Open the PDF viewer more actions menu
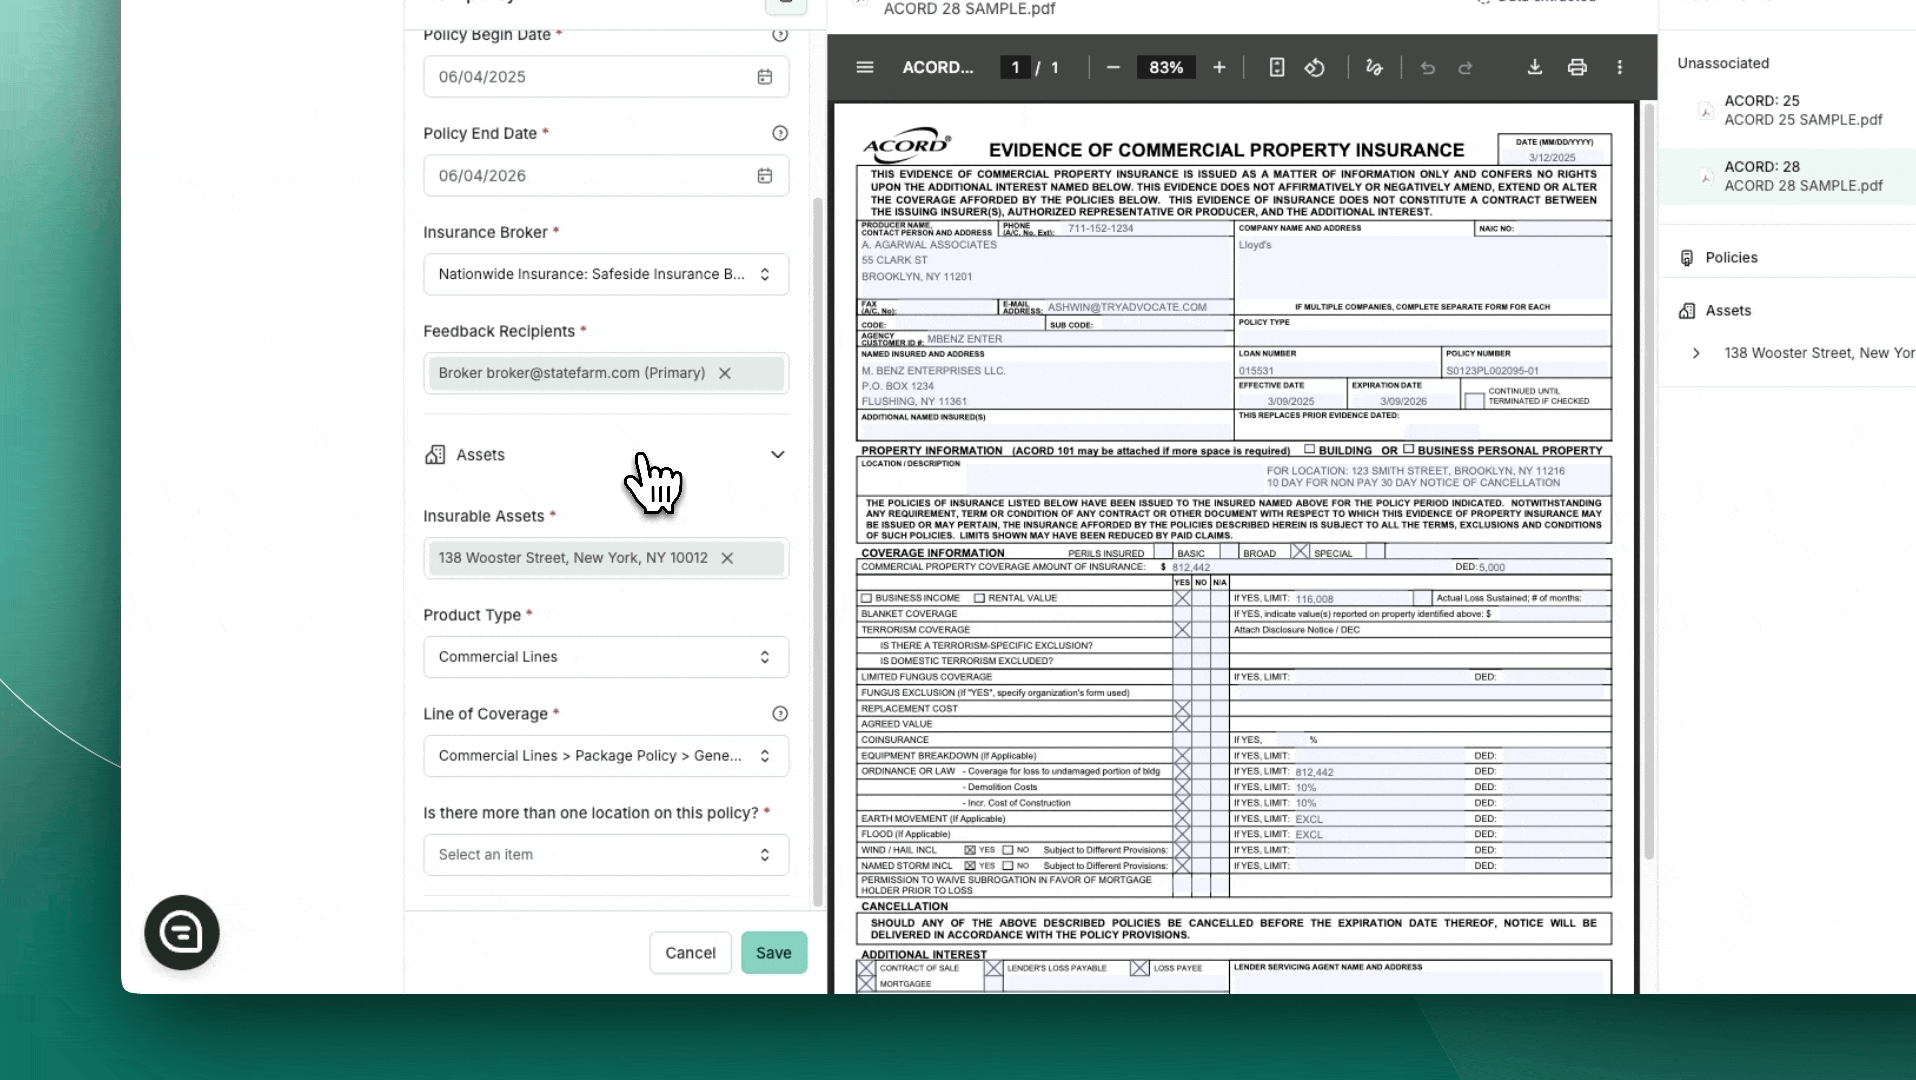 tap(1620, 67)
